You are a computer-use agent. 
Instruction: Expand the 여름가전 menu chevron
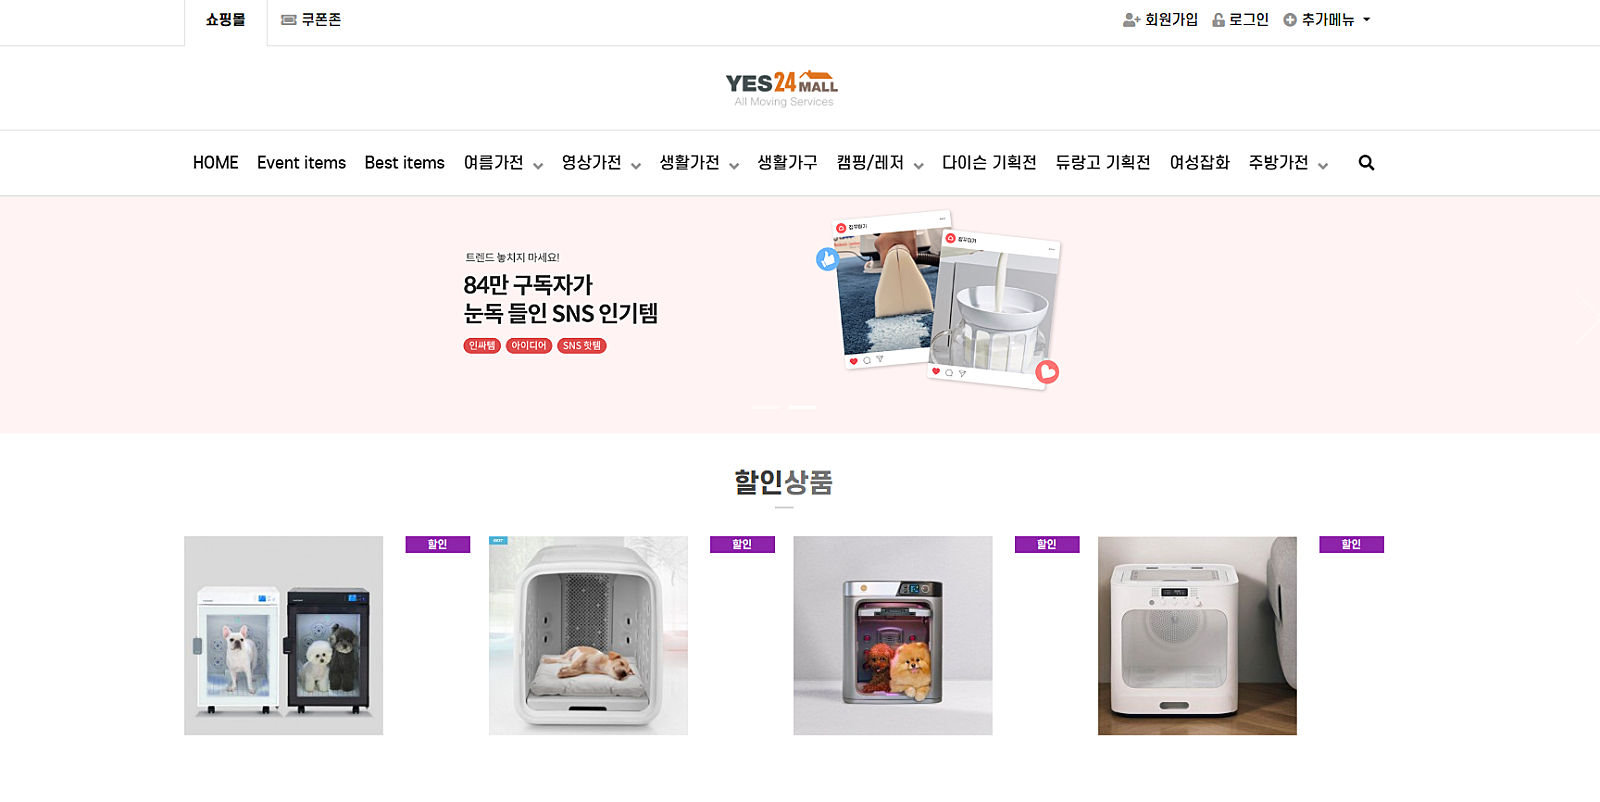[x=538, y=165]
